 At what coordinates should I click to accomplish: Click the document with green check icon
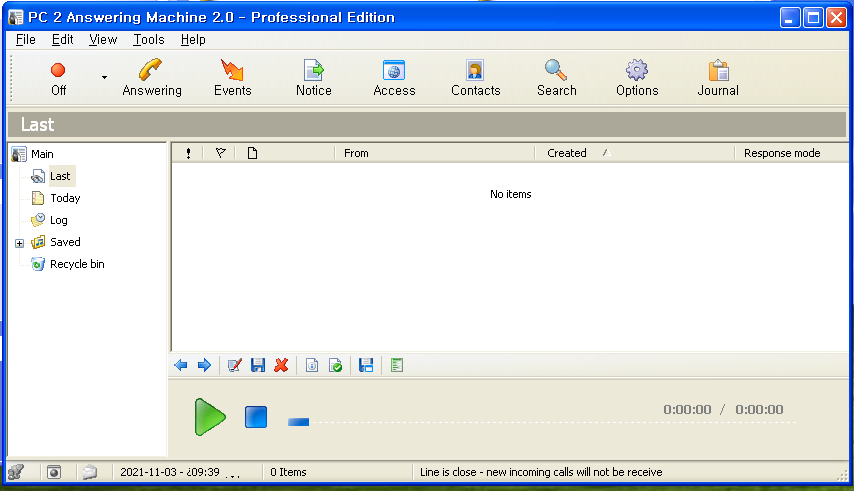click(336, 365)
